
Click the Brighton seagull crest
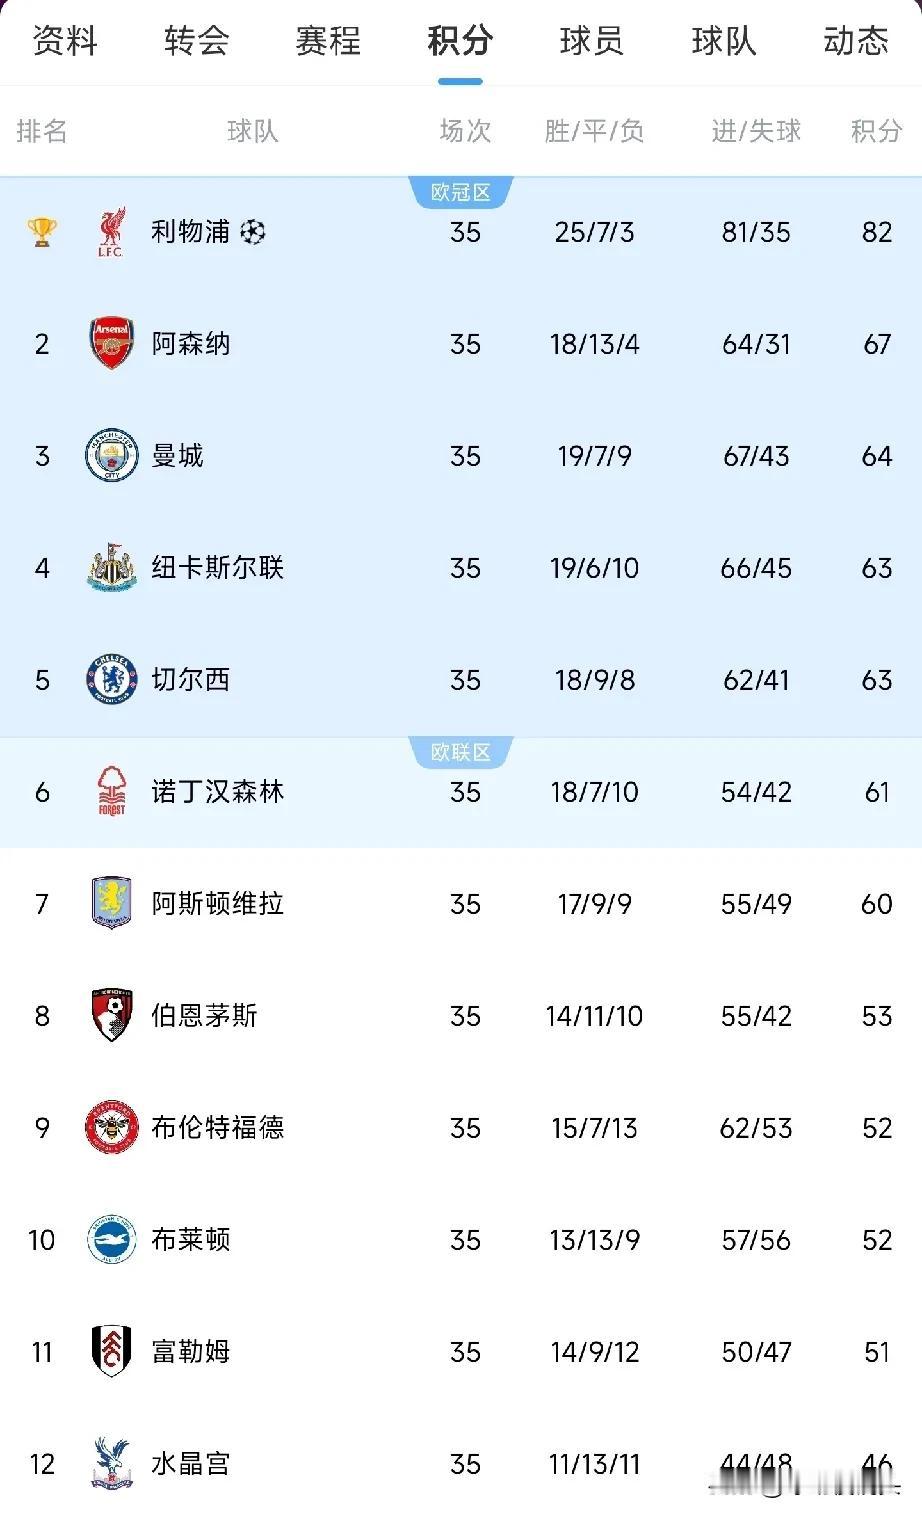click(111, 1240)
